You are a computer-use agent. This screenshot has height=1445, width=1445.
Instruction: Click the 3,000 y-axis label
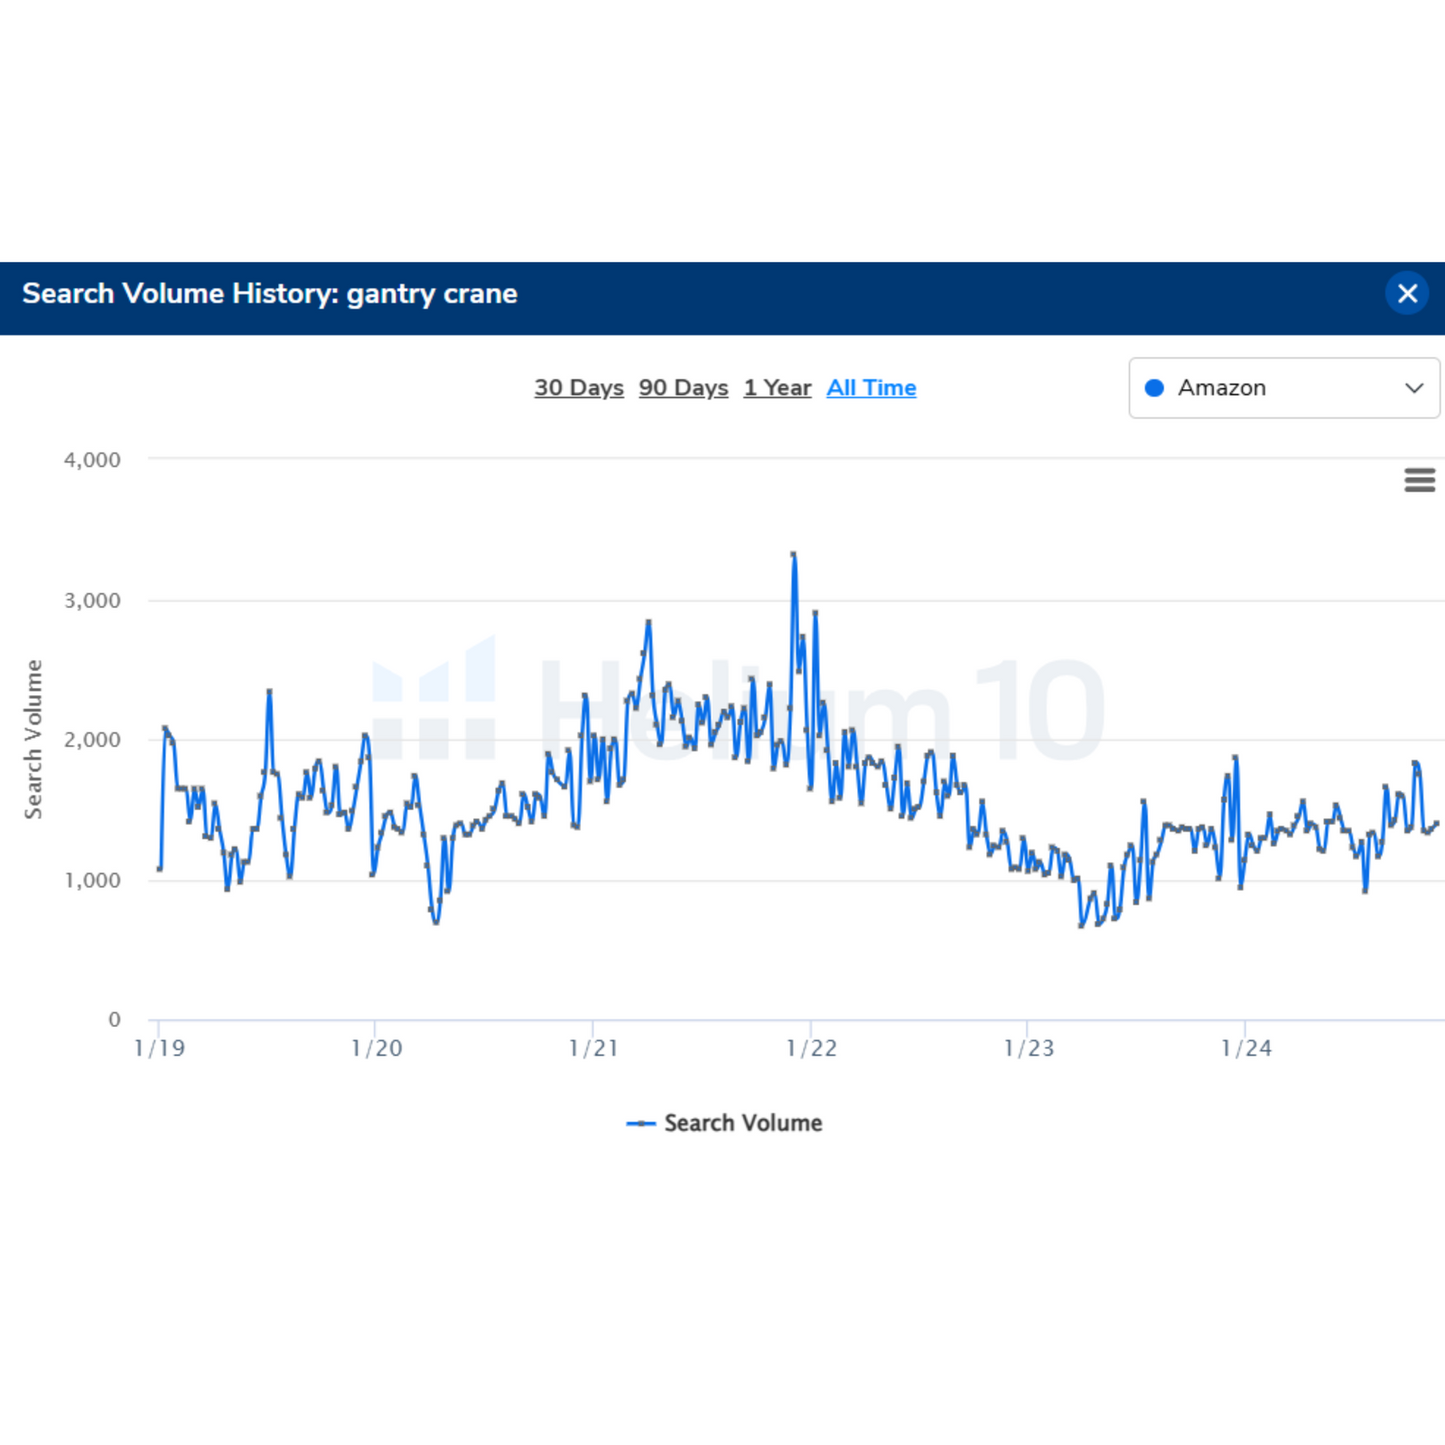click(x=92, y=600)
